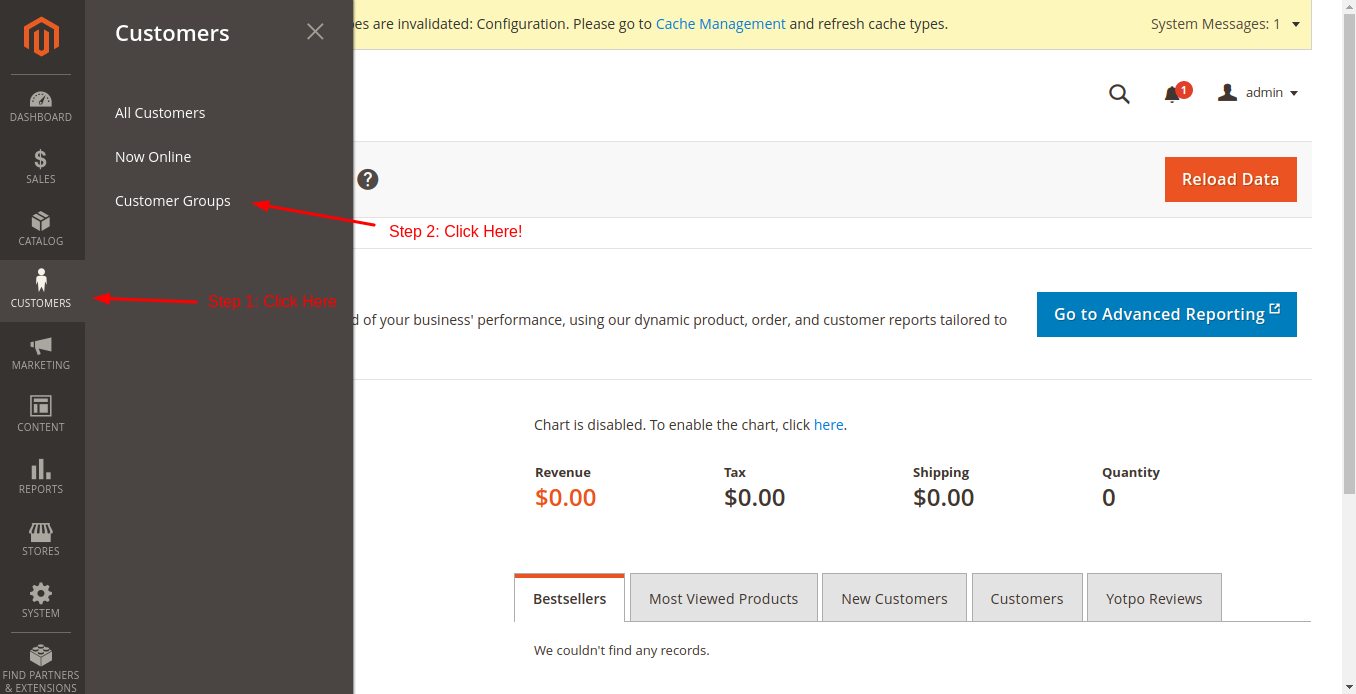Select Customer Groups menu entry
The image size is (1356, 694).
(173, 201)
